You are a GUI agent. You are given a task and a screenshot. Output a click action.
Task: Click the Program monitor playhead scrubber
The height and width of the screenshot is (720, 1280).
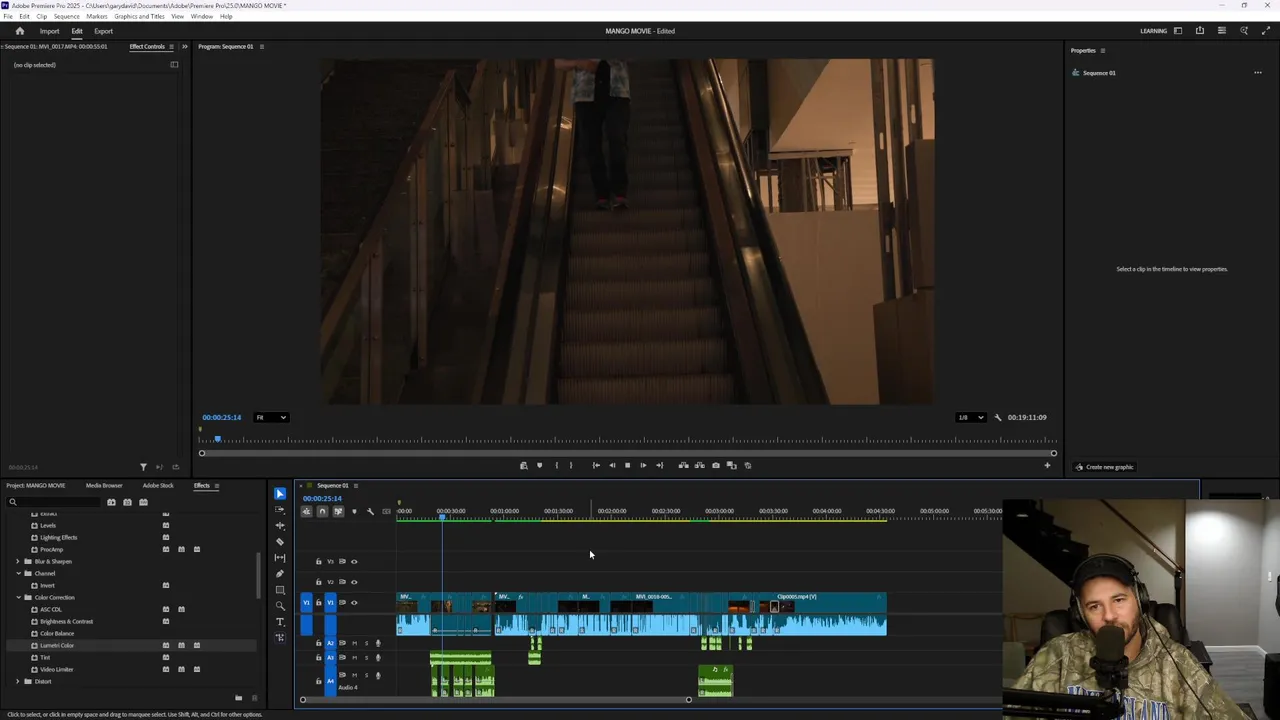pos(217,439)
